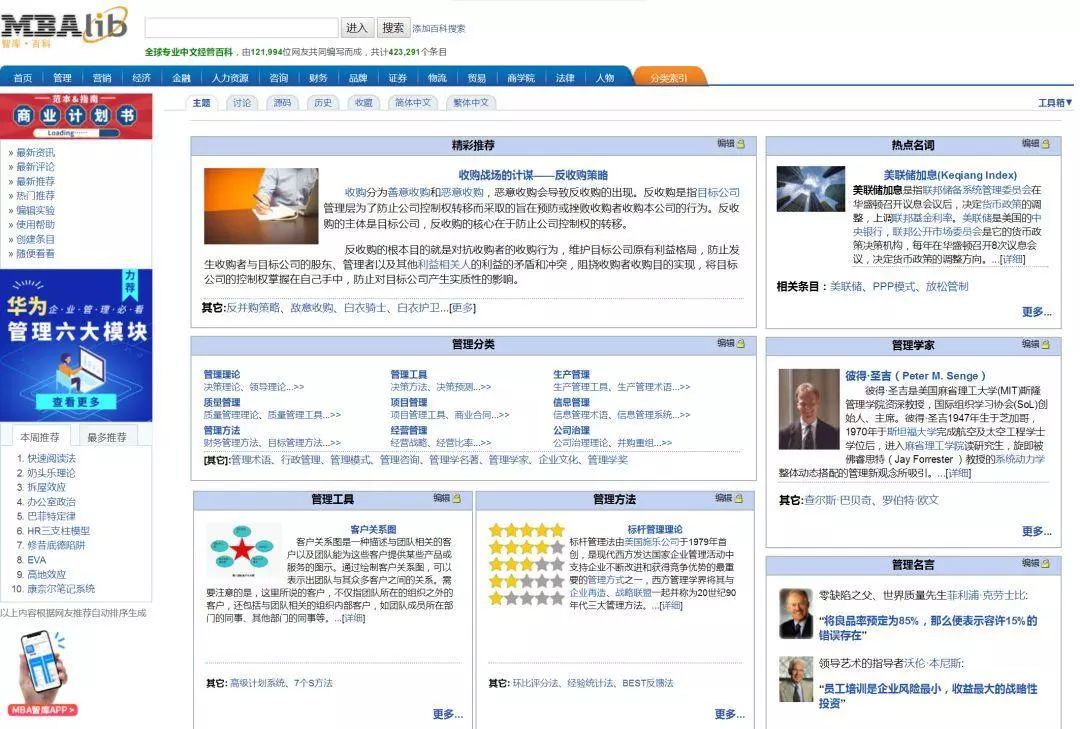
Task: Click the lock icon in 管理名言 header
Action: click(1046, 564)
